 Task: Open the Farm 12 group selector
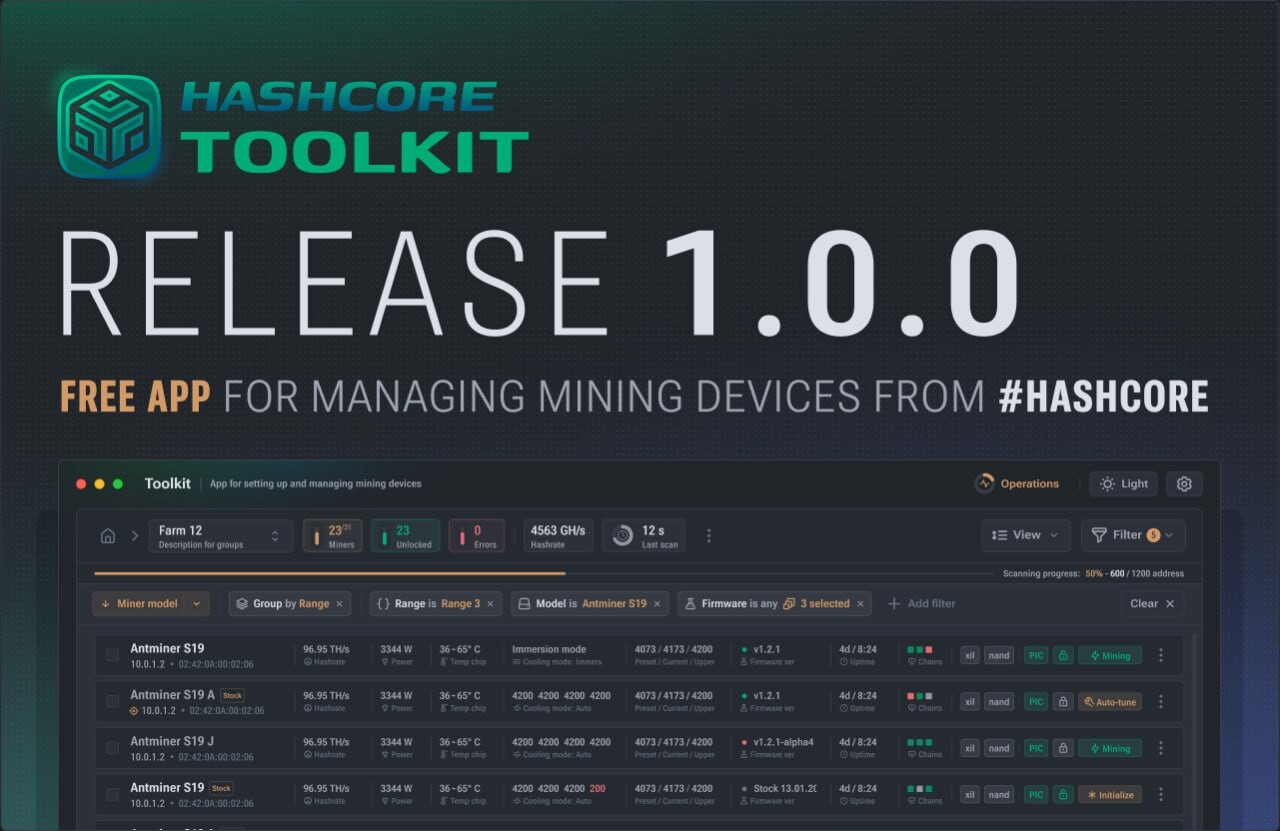click(221, 536)
